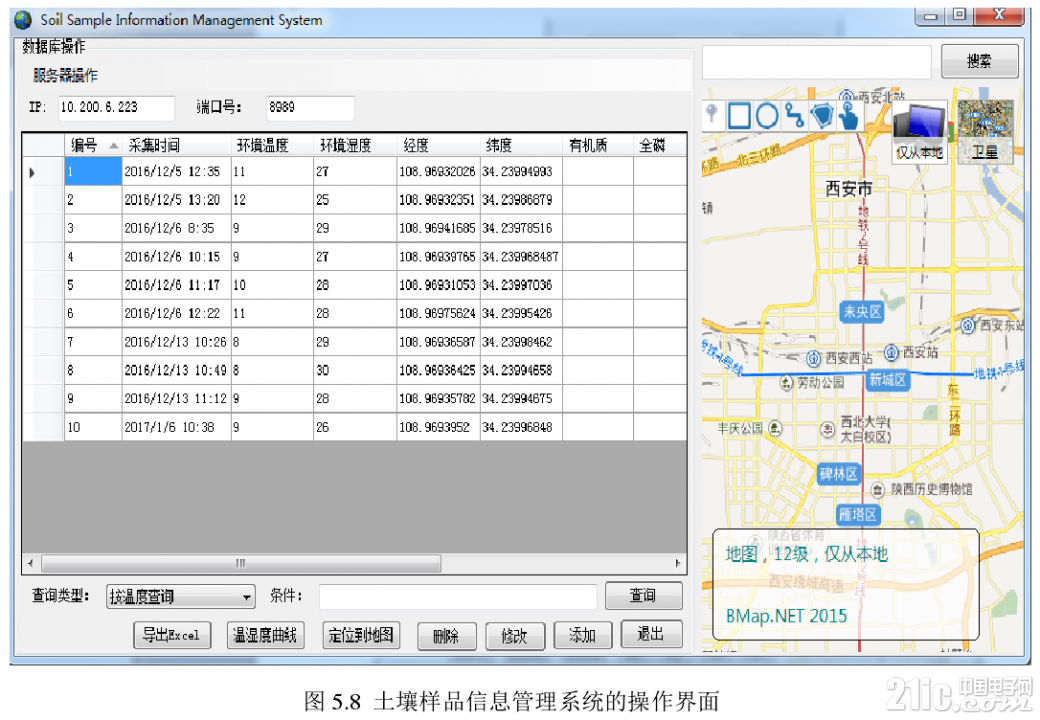
Task: Click the 查询 query button
Action: tap(643, 595)
